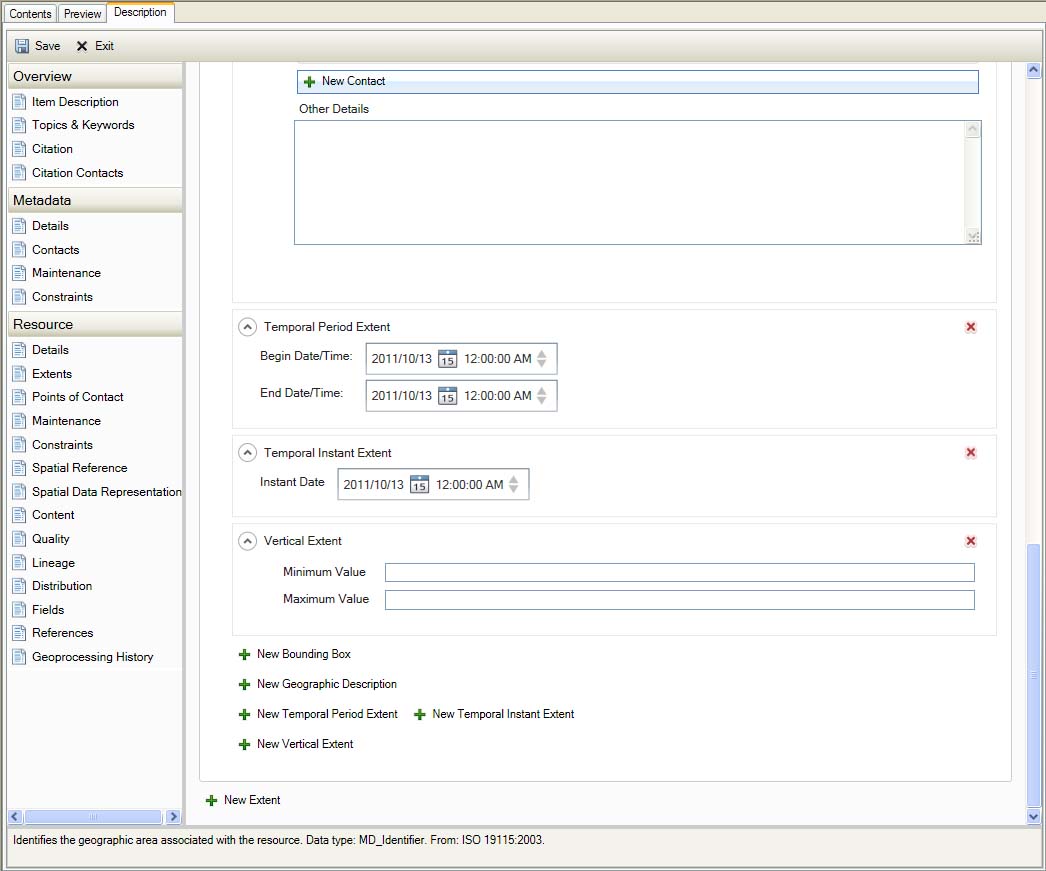Open calendar picker for Instant Date
Viewport: 1046px width, 871px height.
[419, 484]
